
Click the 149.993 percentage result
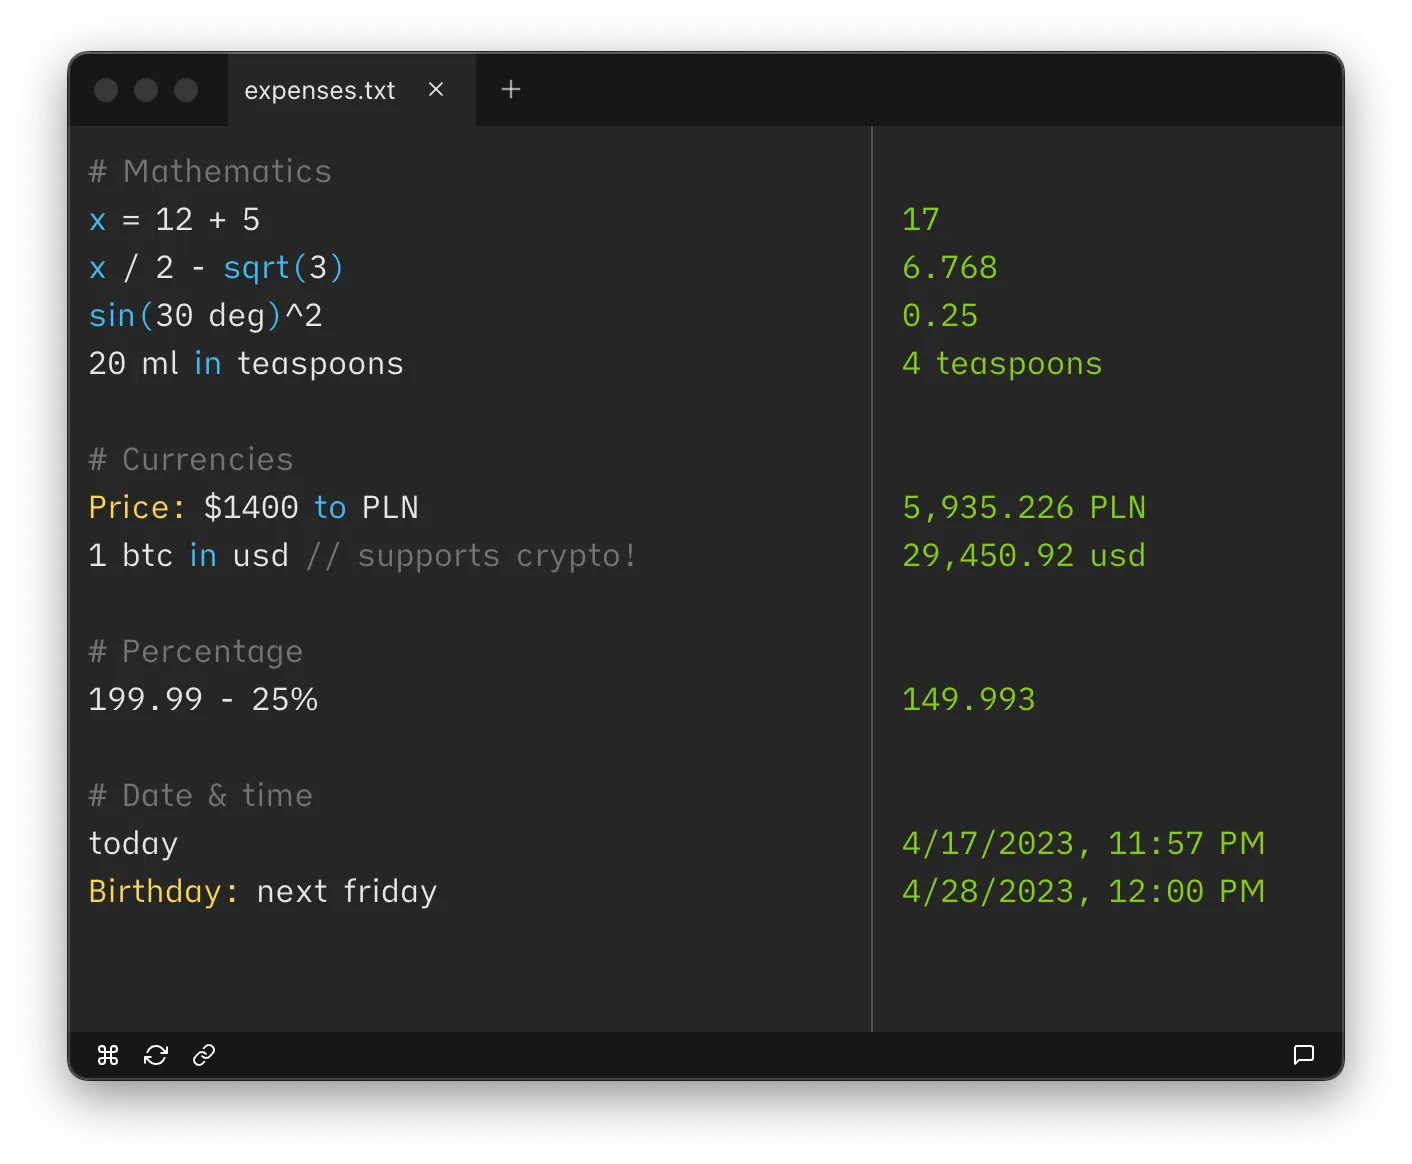point(968,700)
